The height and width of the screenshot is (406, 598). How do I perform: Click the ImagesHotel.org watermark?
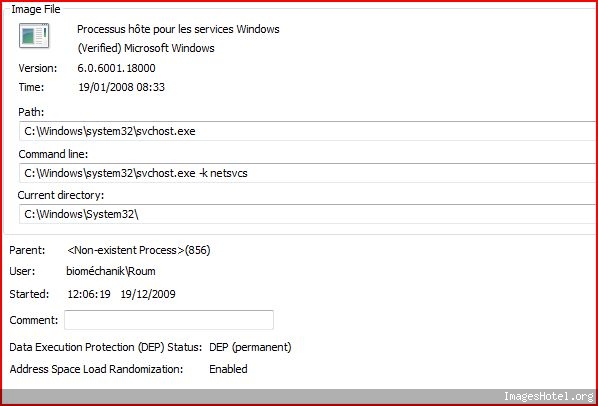549,396
